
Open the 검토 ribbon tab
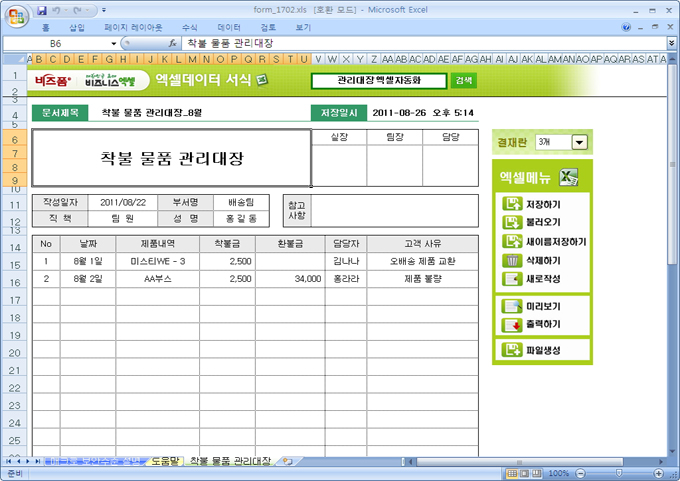(x=268, y=28)
